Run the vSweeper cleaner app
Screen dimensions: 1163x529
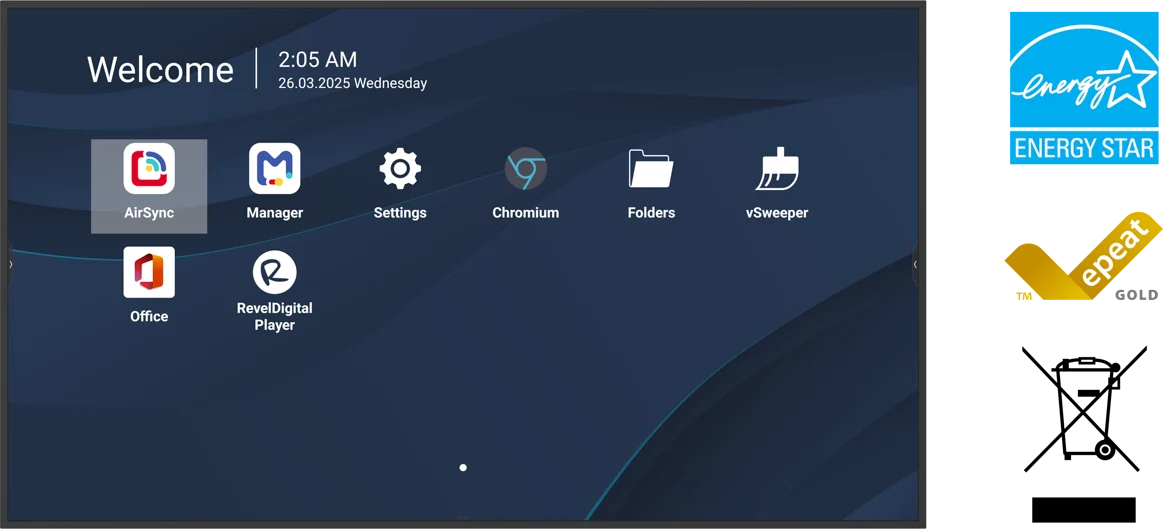(x=777, y=168)
